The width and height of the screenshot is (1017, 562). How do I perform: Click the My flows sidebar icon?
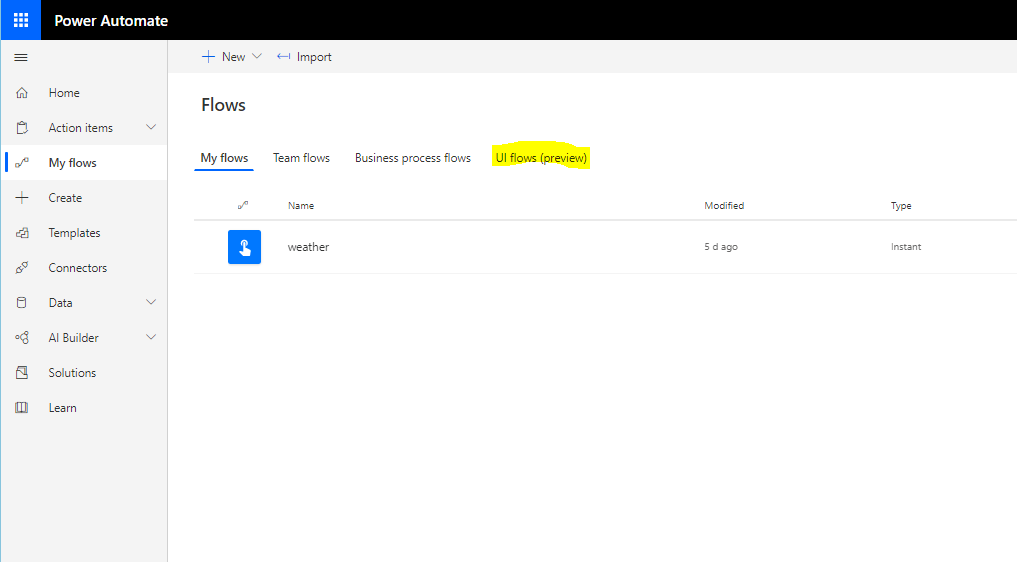click(22, 163)
